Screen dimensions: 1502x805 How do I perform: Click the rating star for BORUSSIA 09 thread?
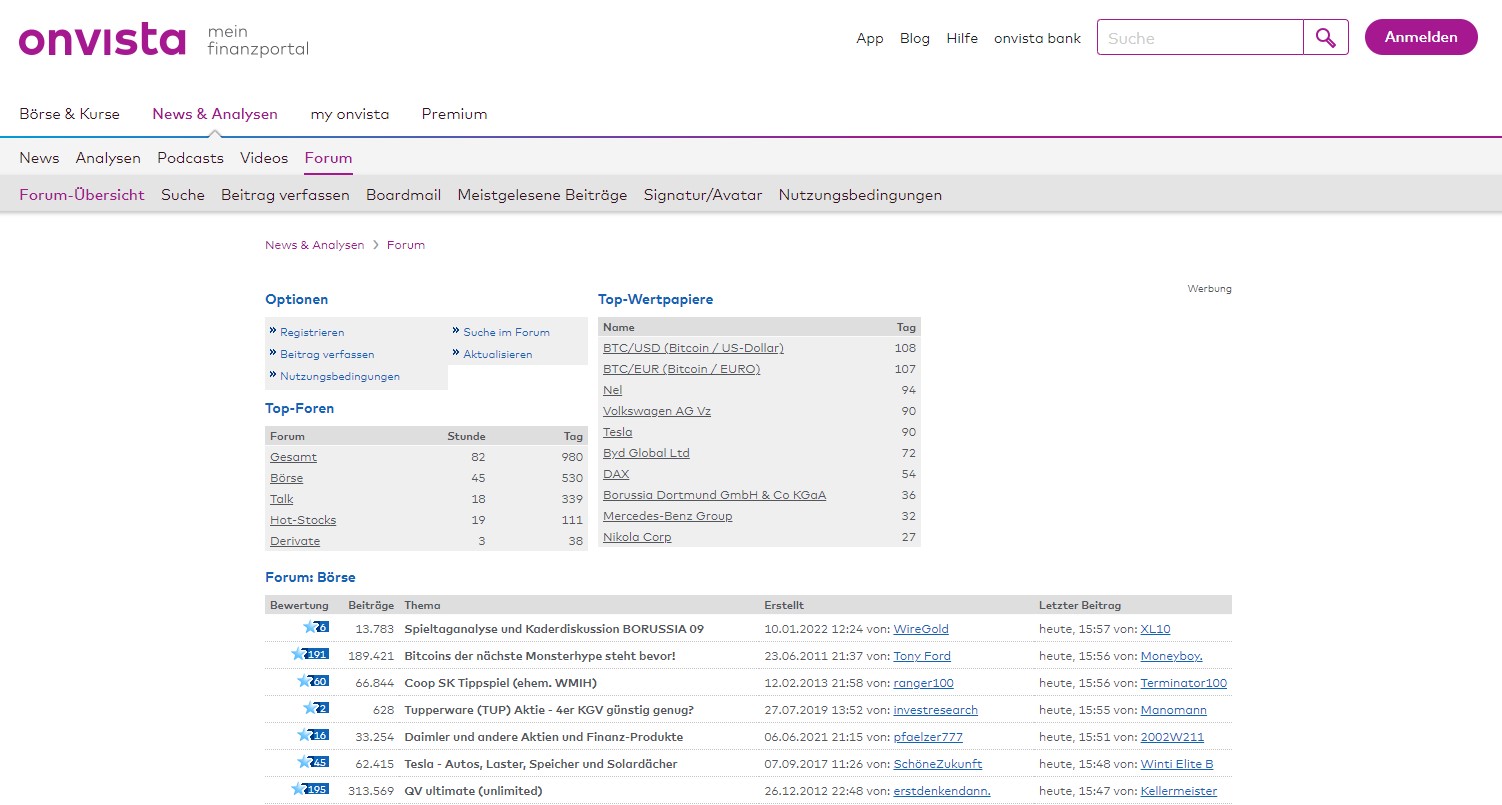pyautogui.click(x=315, y=627)
